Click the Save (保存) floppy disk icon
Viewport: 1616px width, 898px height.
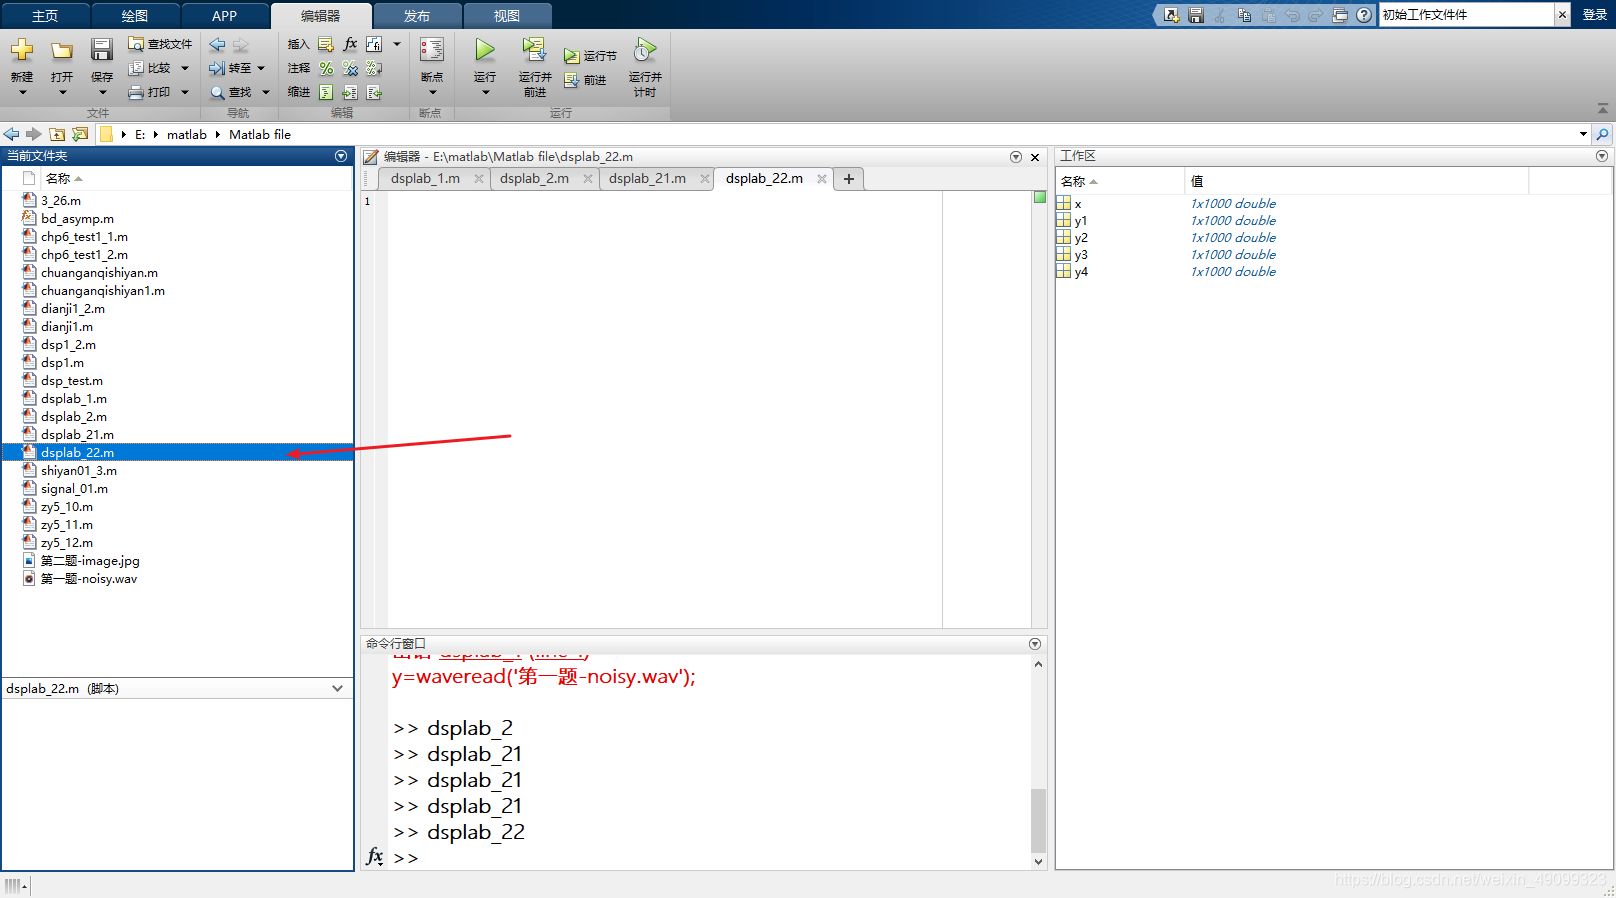(102, 50)
